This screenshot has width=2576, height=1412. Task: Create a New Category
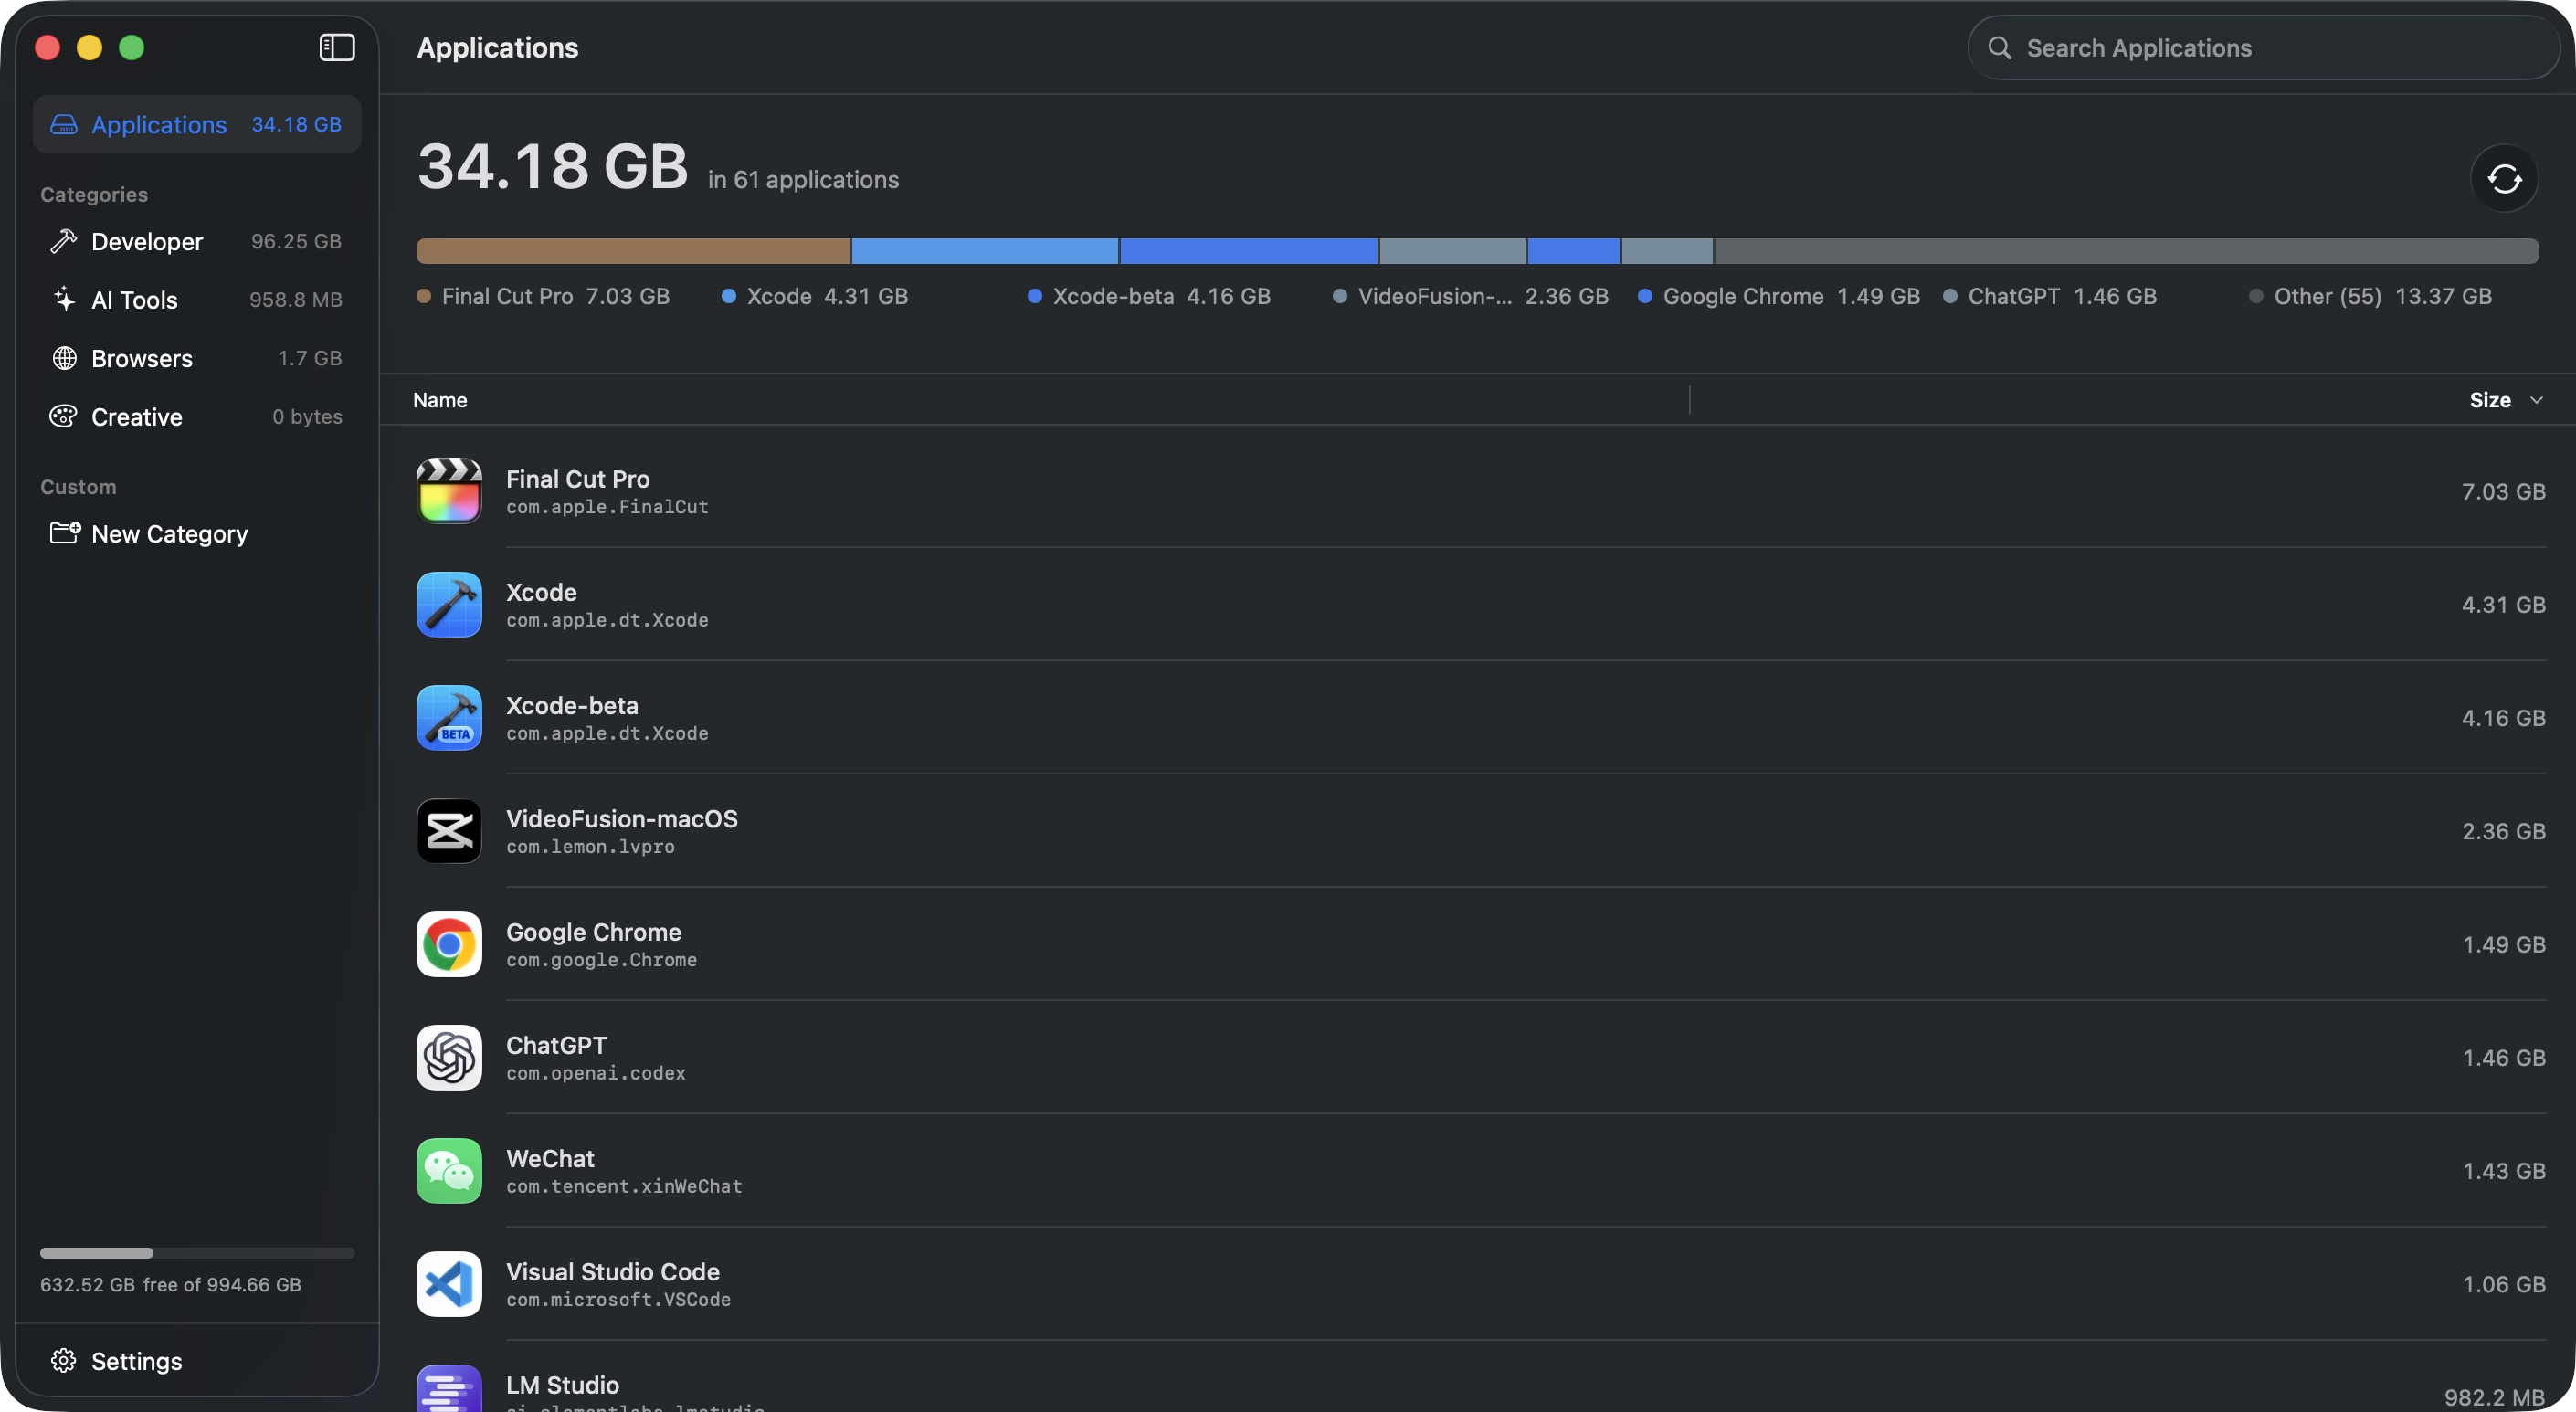click(x=197, y=533)
